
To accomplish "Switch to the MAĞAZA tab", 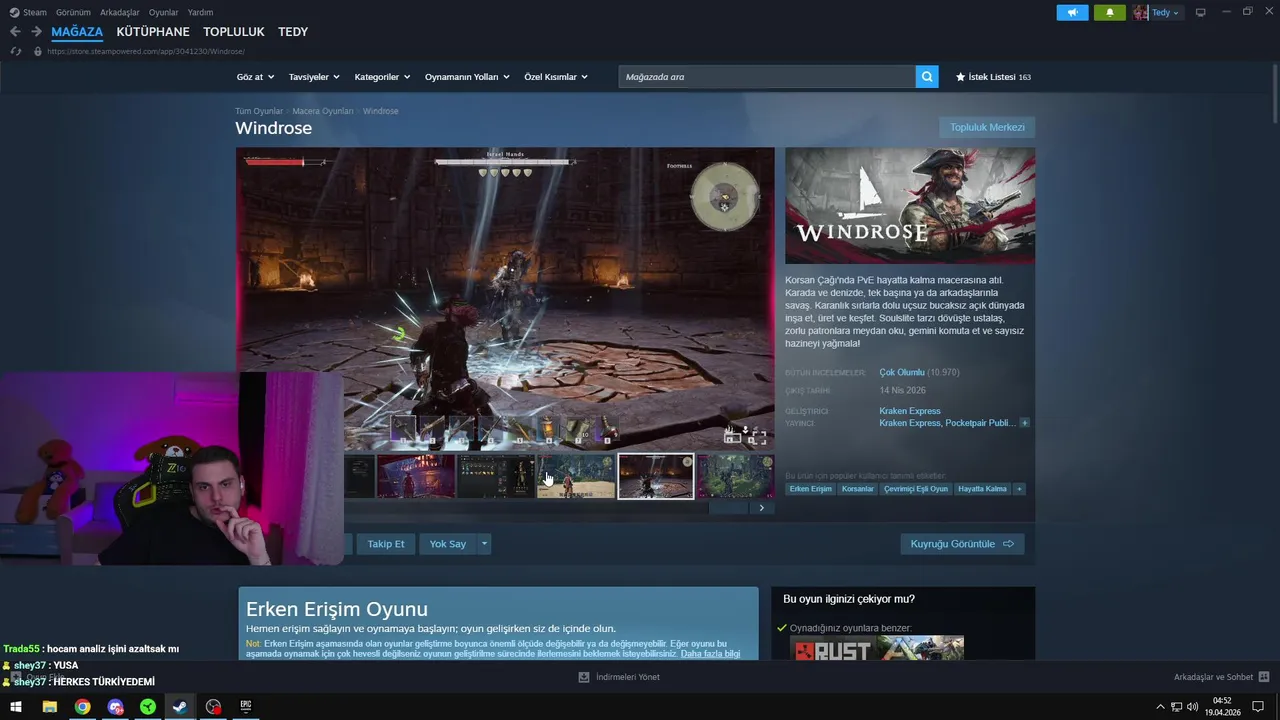I will (77, 32).
